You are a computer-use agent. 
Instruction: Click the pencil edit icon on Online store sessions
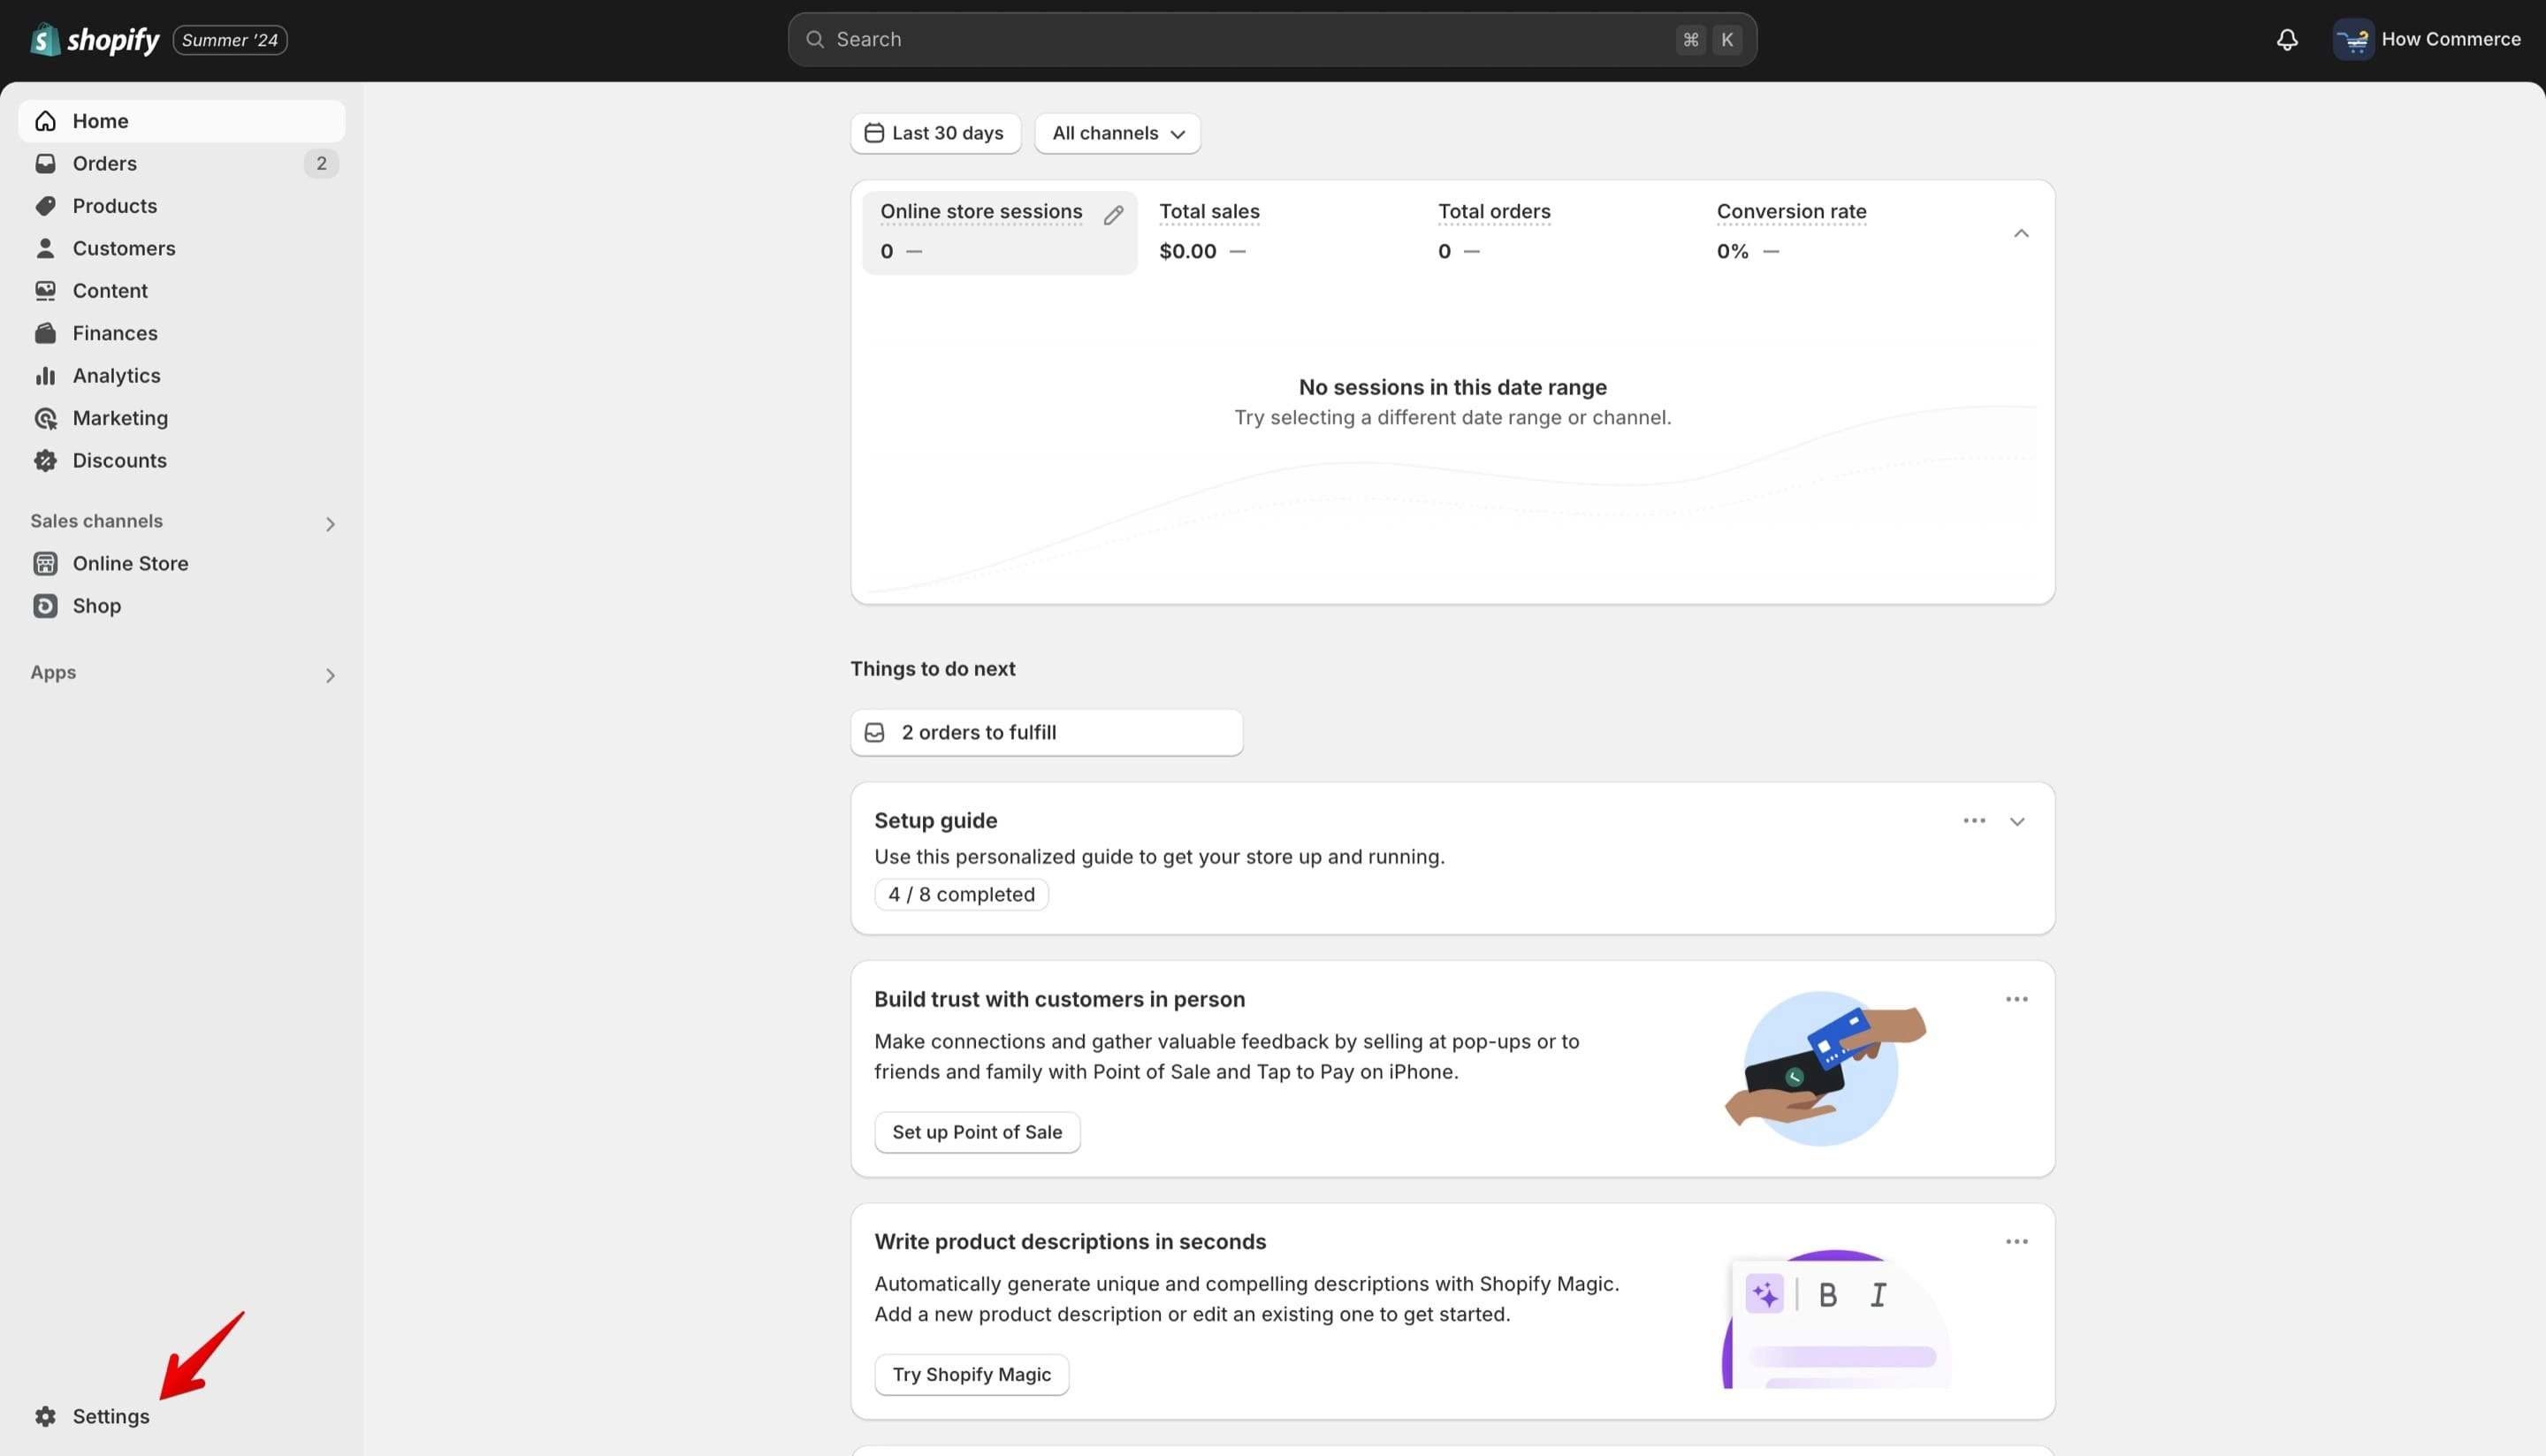pyautogui.click(x=1113, y=215)
